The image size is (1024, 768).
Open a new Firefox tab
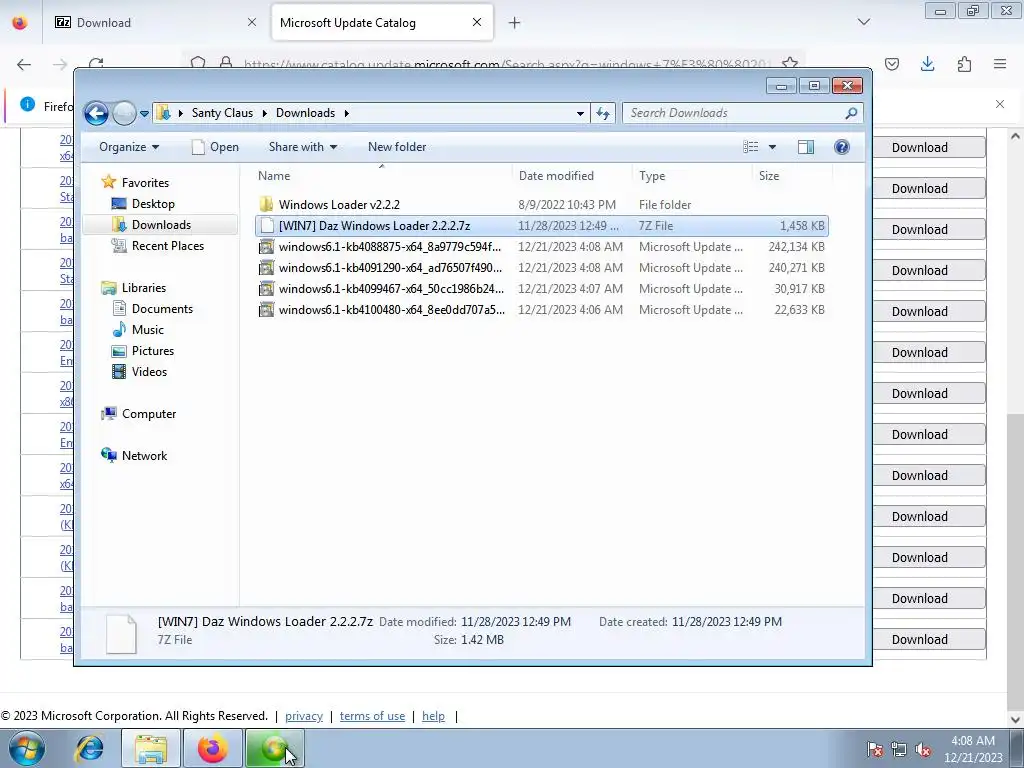(515, 23)
